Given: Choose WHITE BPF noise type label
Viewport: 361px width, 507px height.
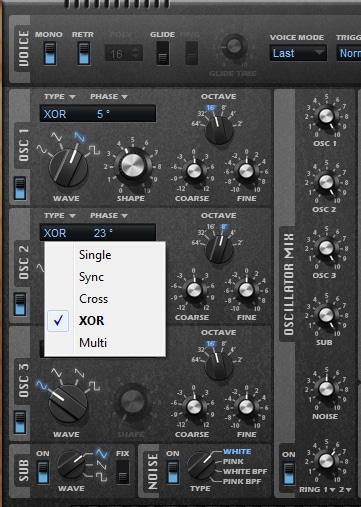Looking at the screenshot, I should coord(245,472).
